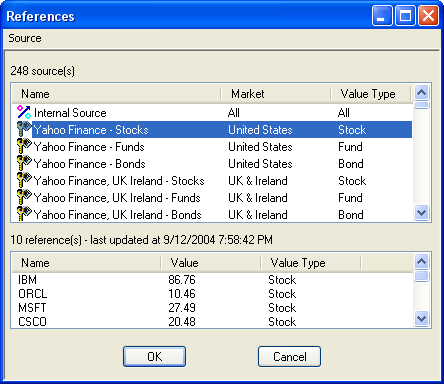Click the All market of Internal Source
Viewport: 444px width, 384px height.
pos(234,113)
